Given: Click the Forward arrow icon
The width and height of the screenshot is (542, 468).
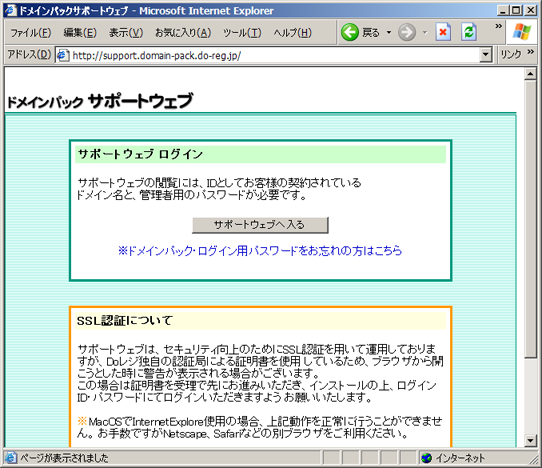Looking at the screenshot, I should (406, 32).
